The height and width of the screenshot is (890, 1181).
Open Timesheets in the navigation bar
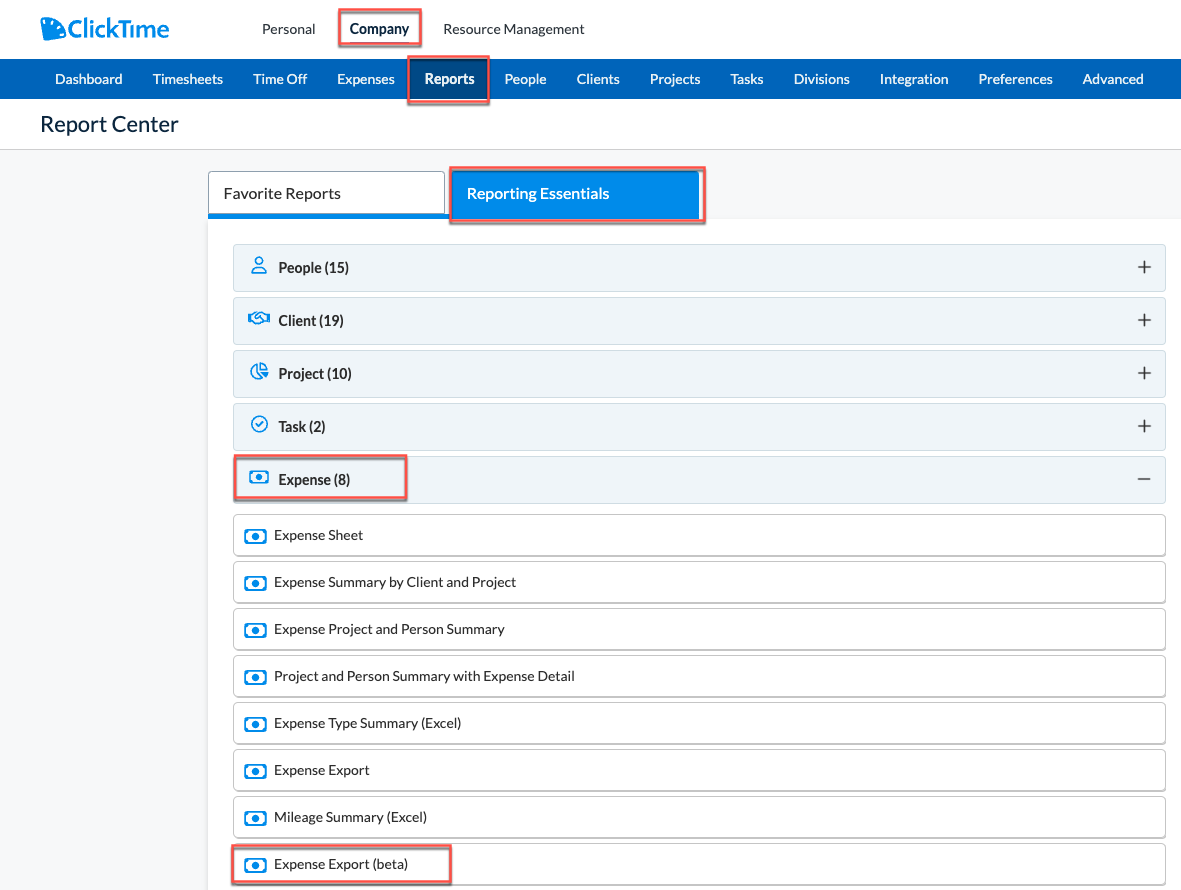point(188,79)
